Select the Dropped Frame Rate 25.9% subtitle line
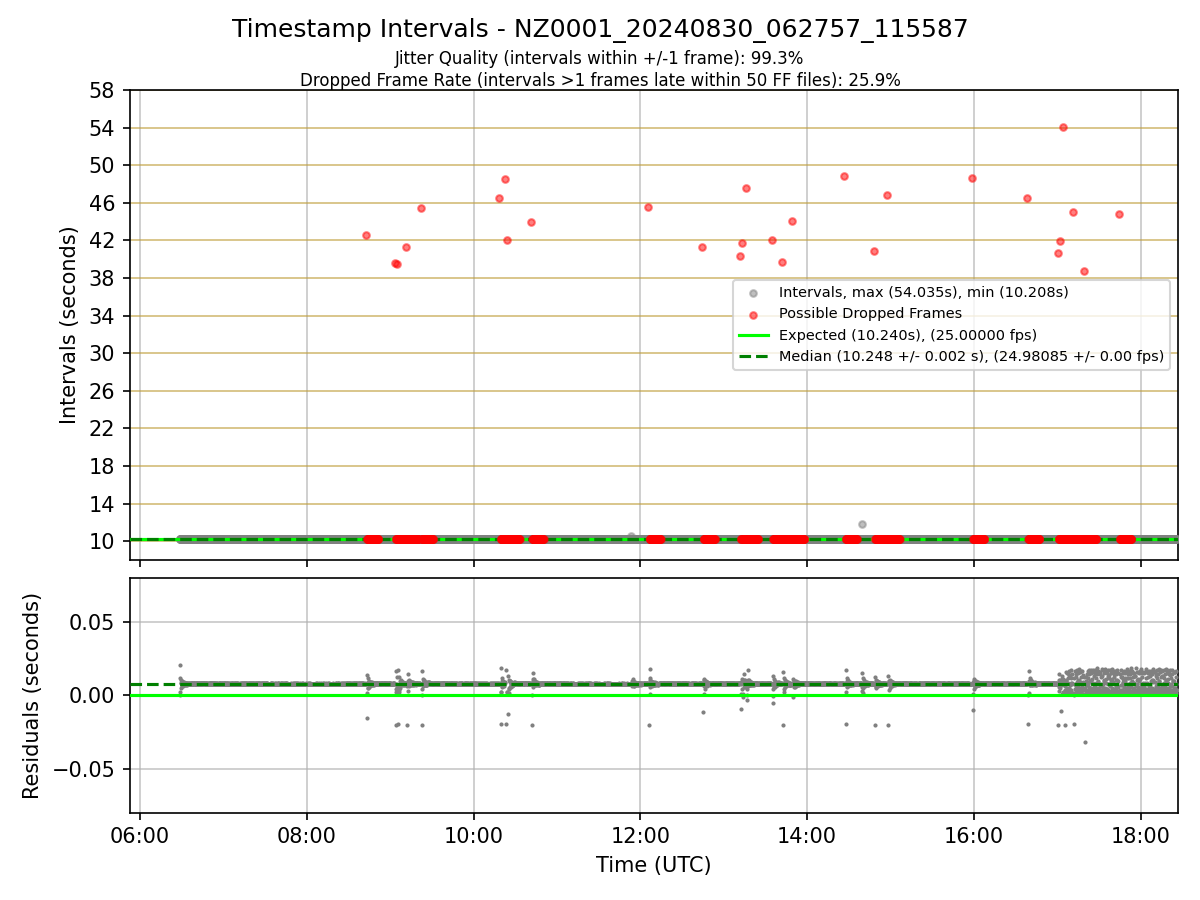The width and height of the screenshot is (1200, 900). pyautogui.click(x=600, y=80)
